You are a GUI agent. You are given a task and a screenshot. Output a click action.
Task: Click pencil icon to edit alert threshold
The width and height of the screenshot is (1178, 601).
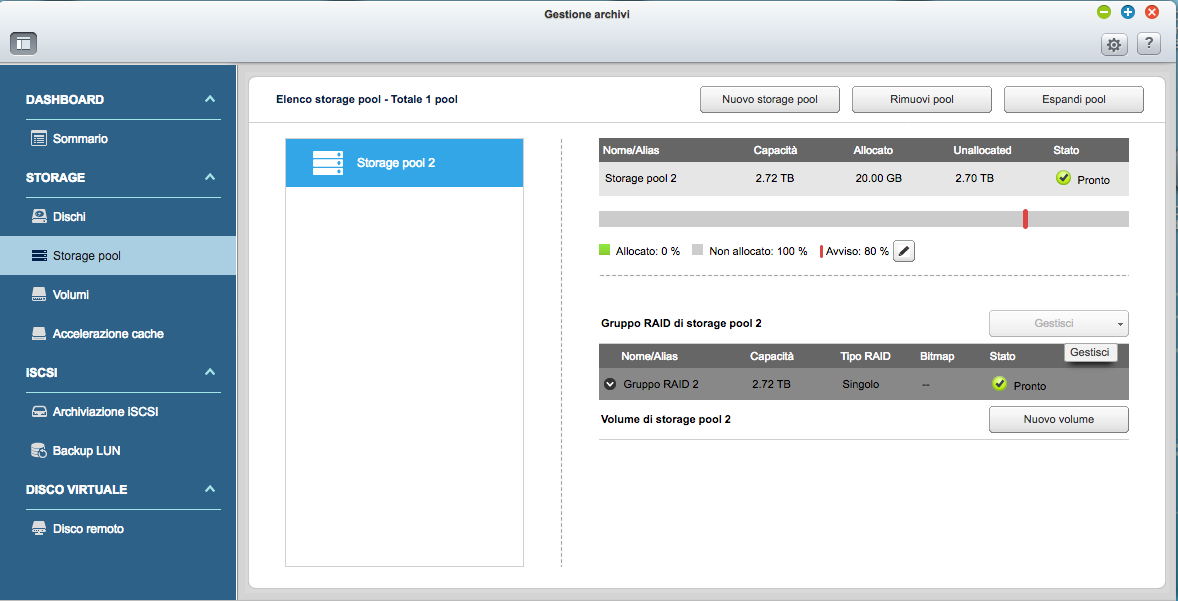click(x=904, y=251)
